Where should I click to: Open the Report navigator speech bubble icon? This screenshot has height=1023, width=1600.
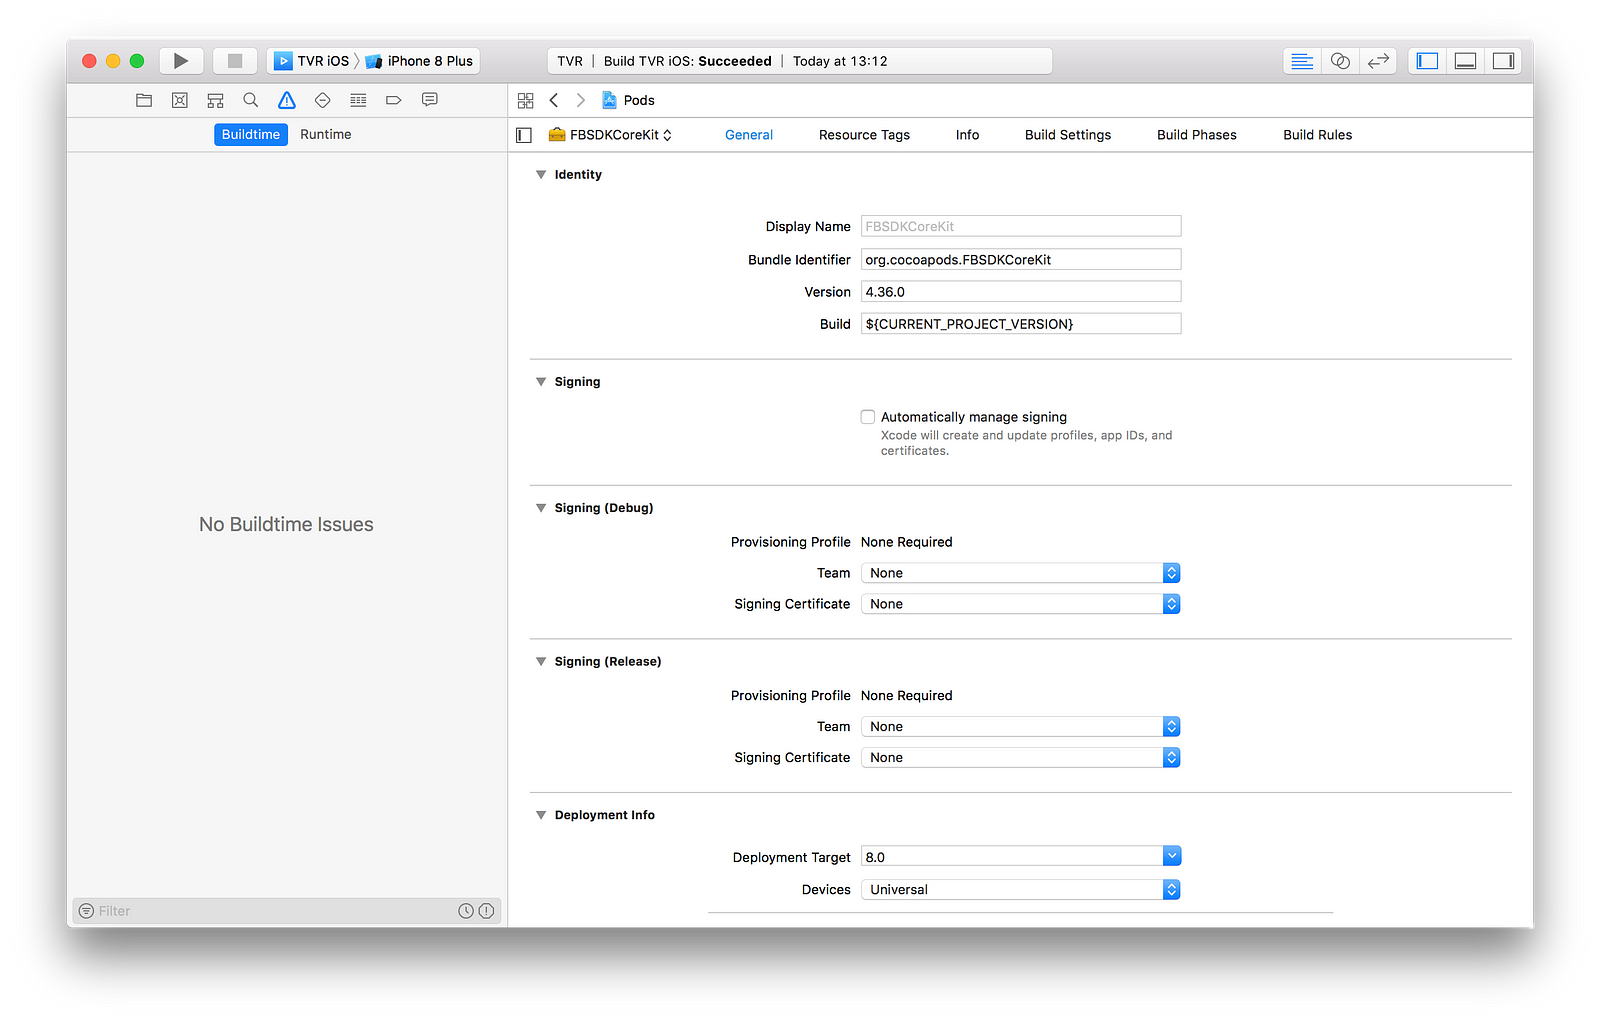click(x=430, y=100)
